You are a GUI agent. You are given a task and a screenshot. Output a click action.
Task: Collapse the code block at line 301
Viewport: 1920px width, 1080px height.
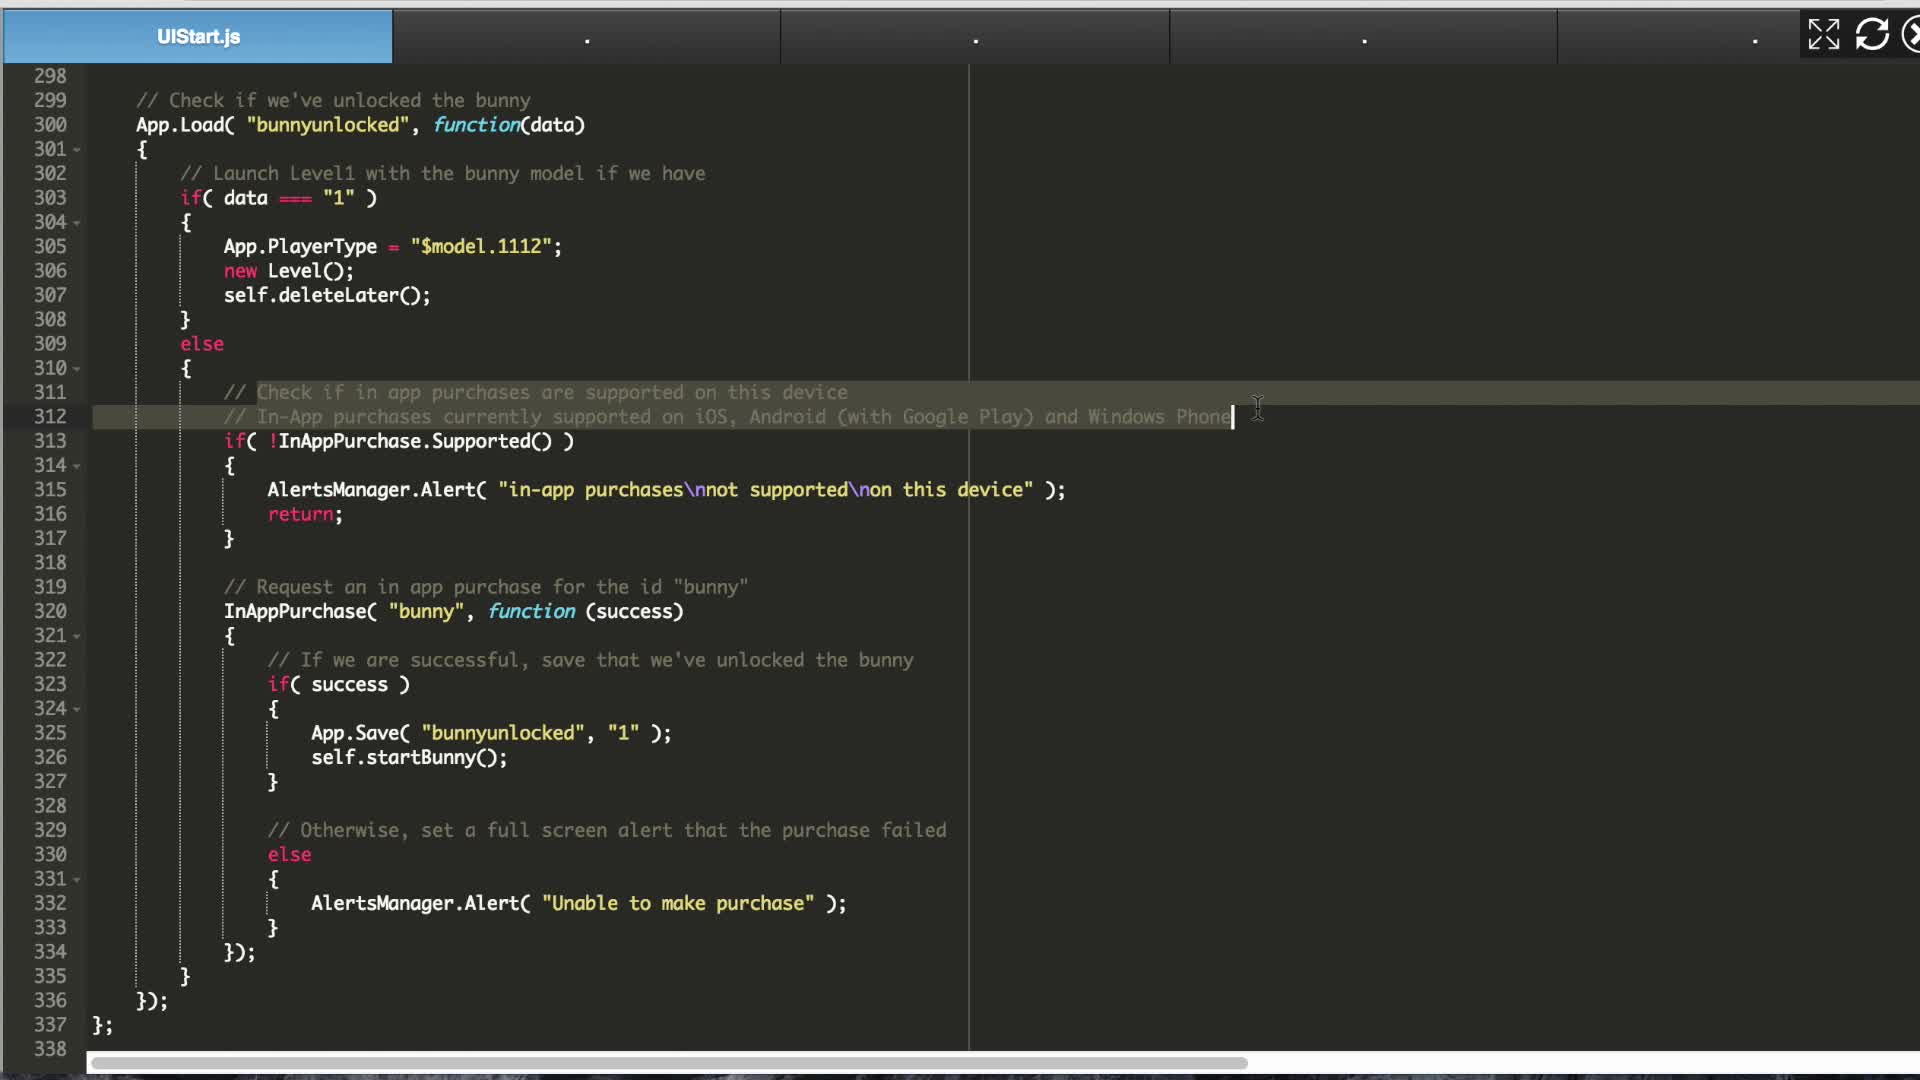click(76, 149)
